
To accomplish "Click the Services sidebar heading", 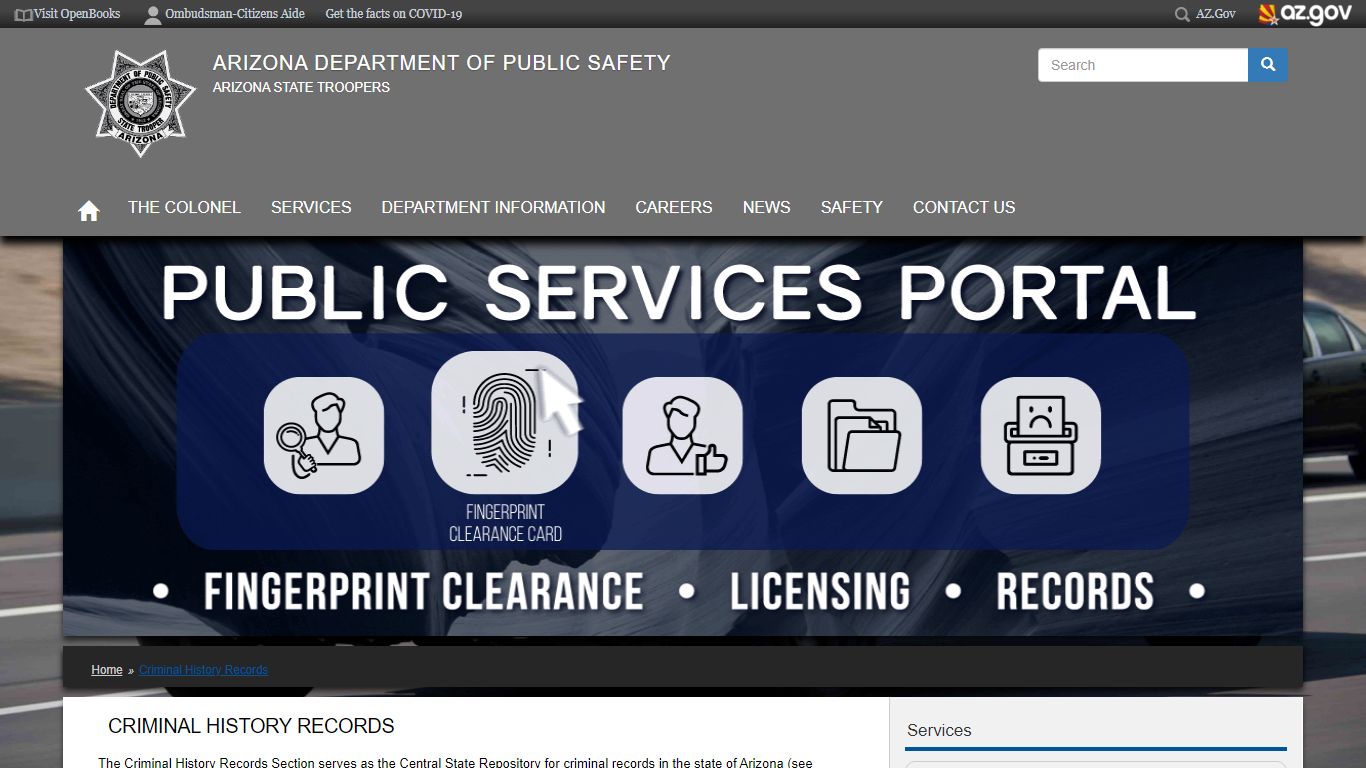I will (x=939, y=731).
